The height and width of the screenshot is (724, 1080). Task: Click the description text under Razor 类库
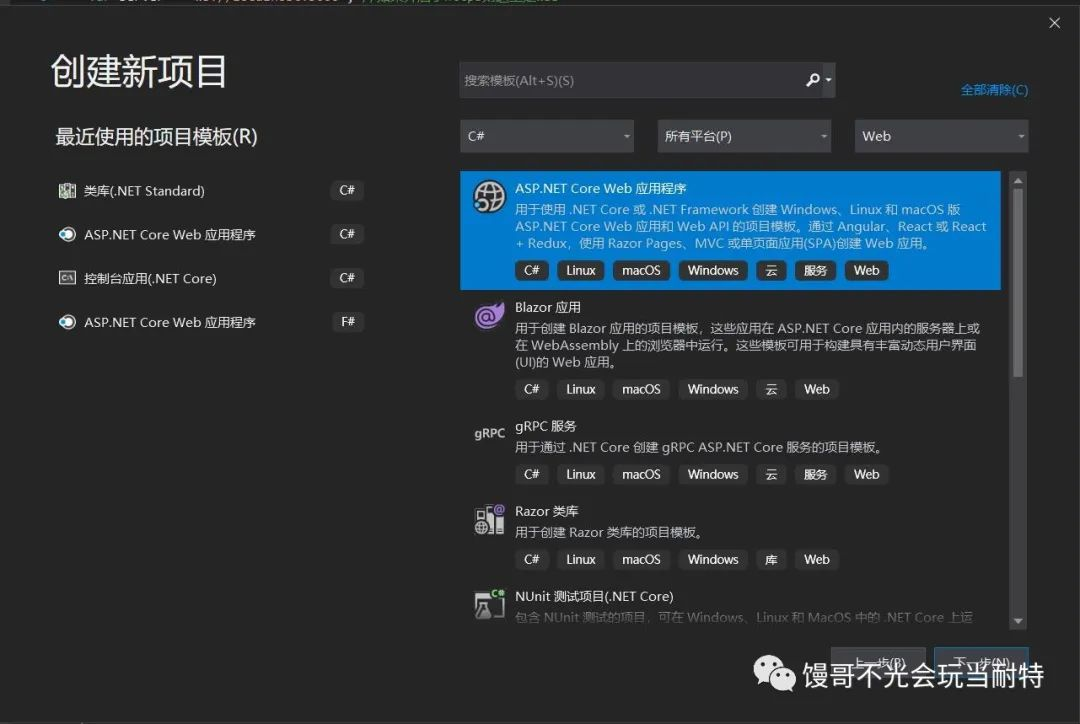(609, 532)
